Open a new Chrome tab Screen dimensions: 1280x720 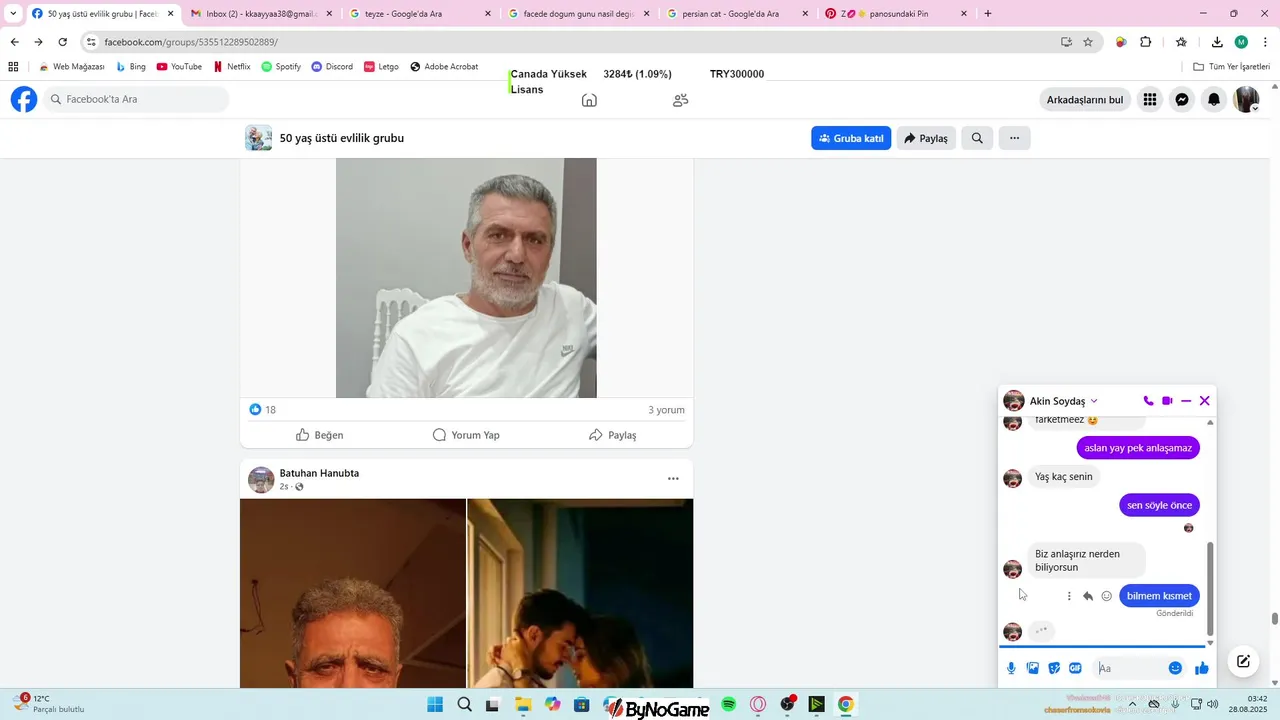point(988,14)
